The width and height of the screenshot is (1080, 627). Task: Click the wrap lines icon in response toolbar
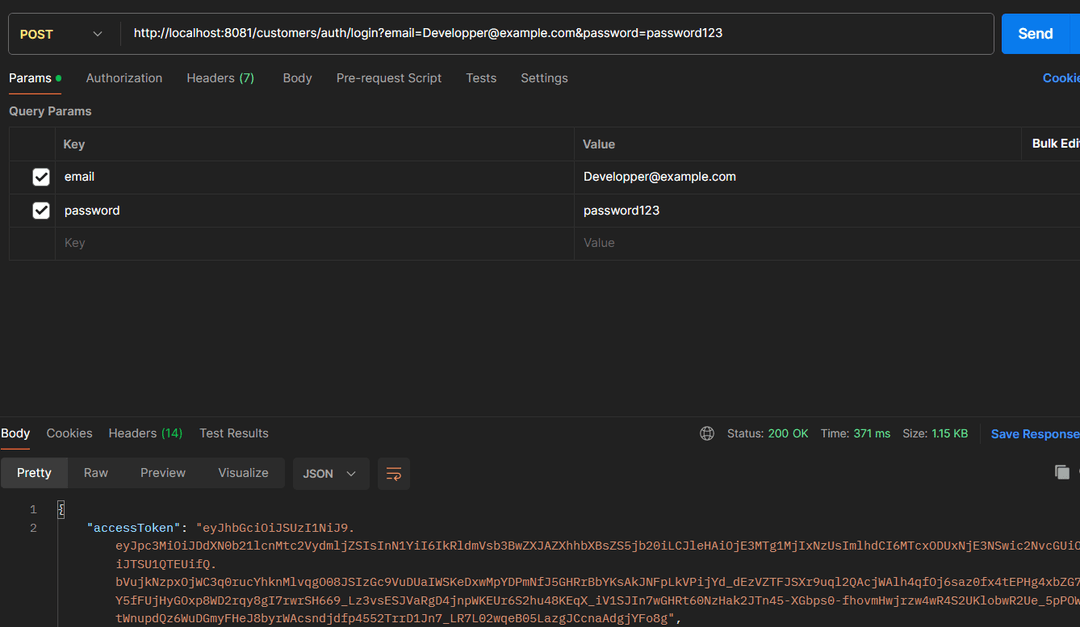[393, 474]
